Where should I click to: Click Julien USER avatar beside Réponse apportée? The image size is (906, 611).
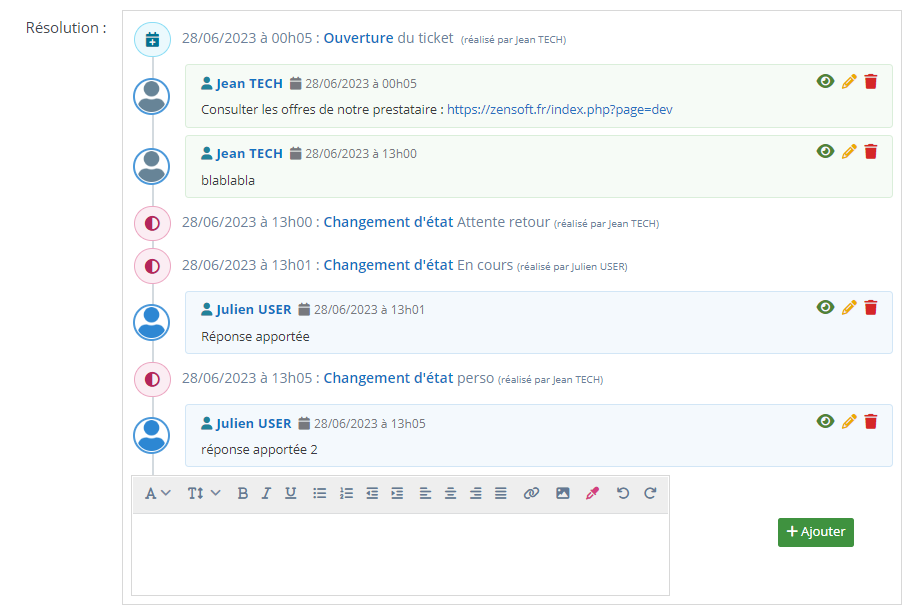pyautogui.click(x=151, y=323)
